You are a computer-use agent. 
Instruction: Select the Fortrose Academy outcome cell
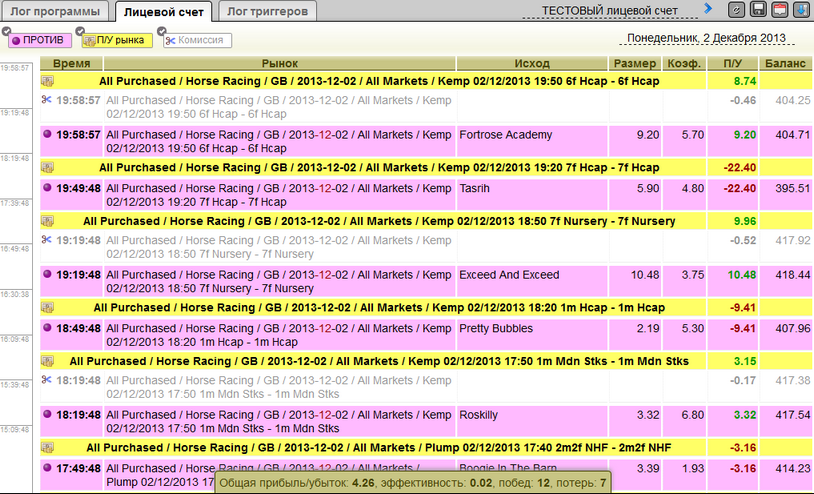pyautogui.click(x=532, y=141)
